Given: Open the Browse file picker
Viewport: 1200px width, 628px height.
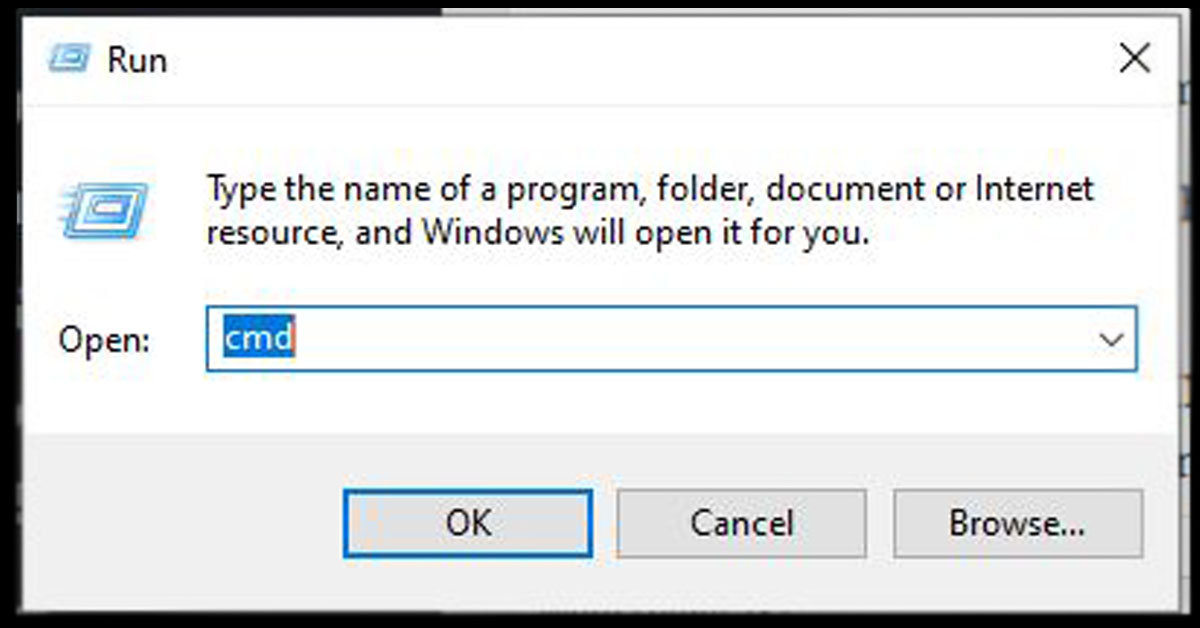Looking at the screenshot, I should click(x=1018, y=523).
